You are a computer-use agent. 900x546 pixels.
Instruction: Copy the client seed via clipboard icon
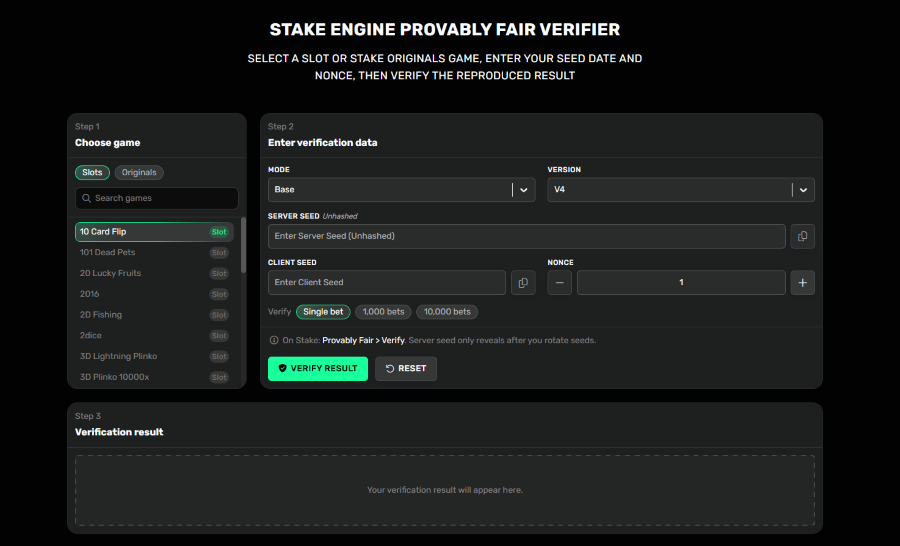click(x=523, y=282)
